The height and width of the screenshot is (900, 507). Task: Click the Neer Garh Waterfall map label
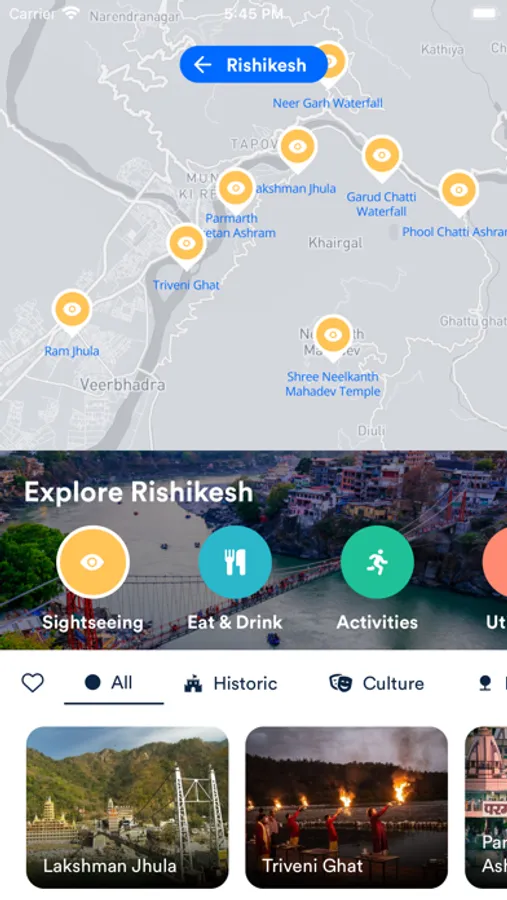click(x=328, y=103)
